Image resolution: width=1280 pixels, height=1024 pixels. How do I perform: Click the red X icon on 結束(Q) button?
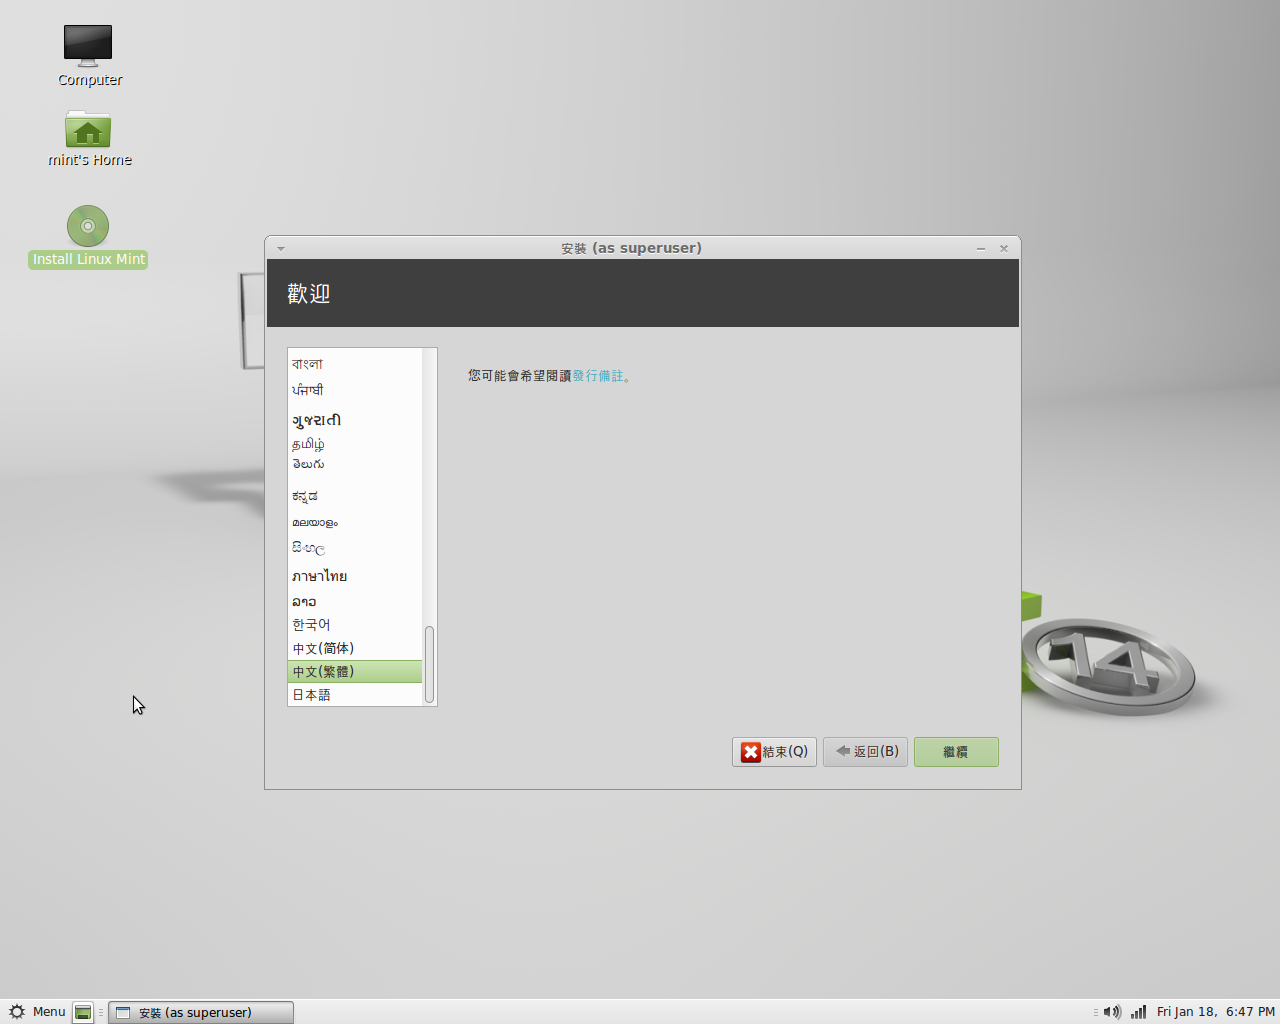point(751,752)
